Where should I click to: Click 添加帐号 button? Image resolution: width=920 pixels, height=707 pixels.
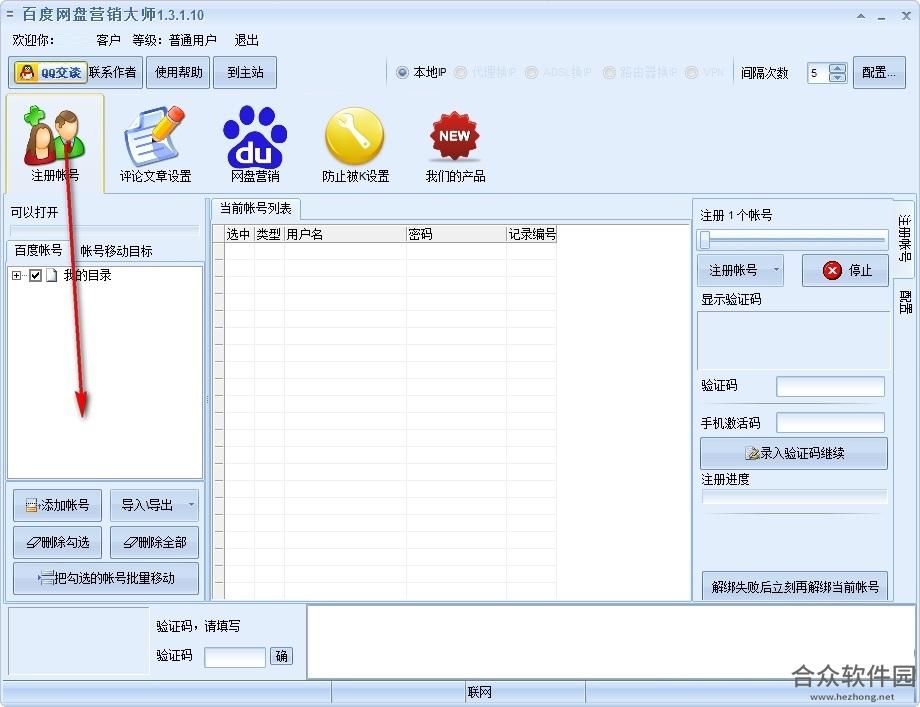click(58, 505)
